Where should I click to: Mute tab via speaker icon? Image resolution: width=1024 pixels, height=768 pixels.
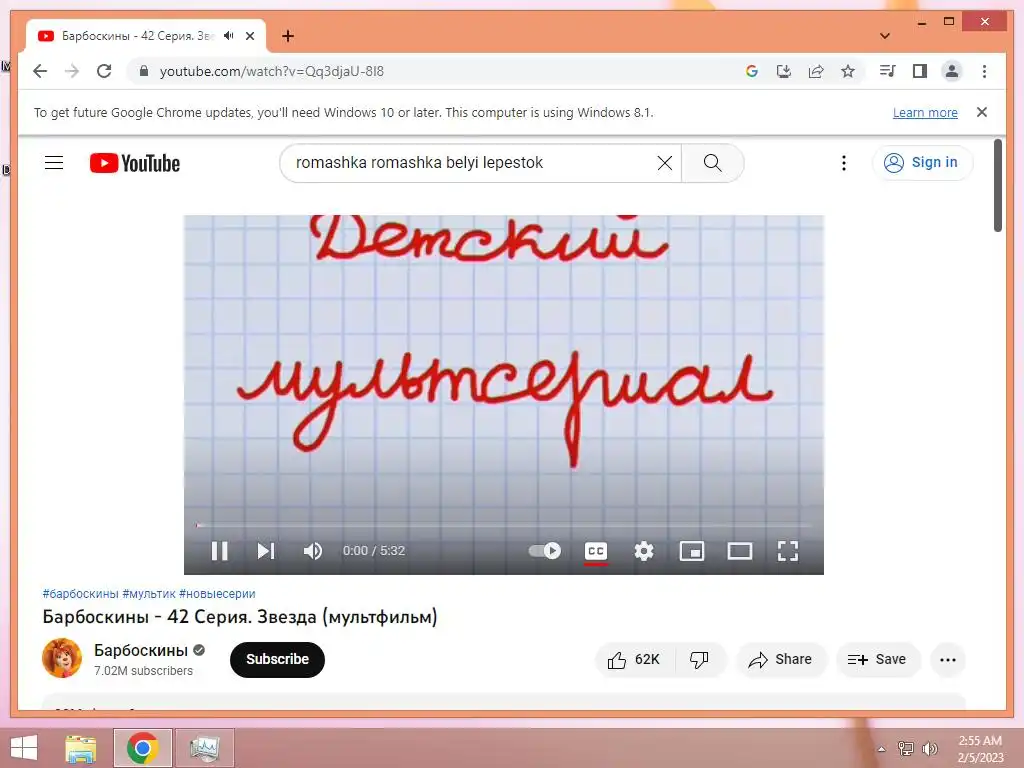point(229,36)
